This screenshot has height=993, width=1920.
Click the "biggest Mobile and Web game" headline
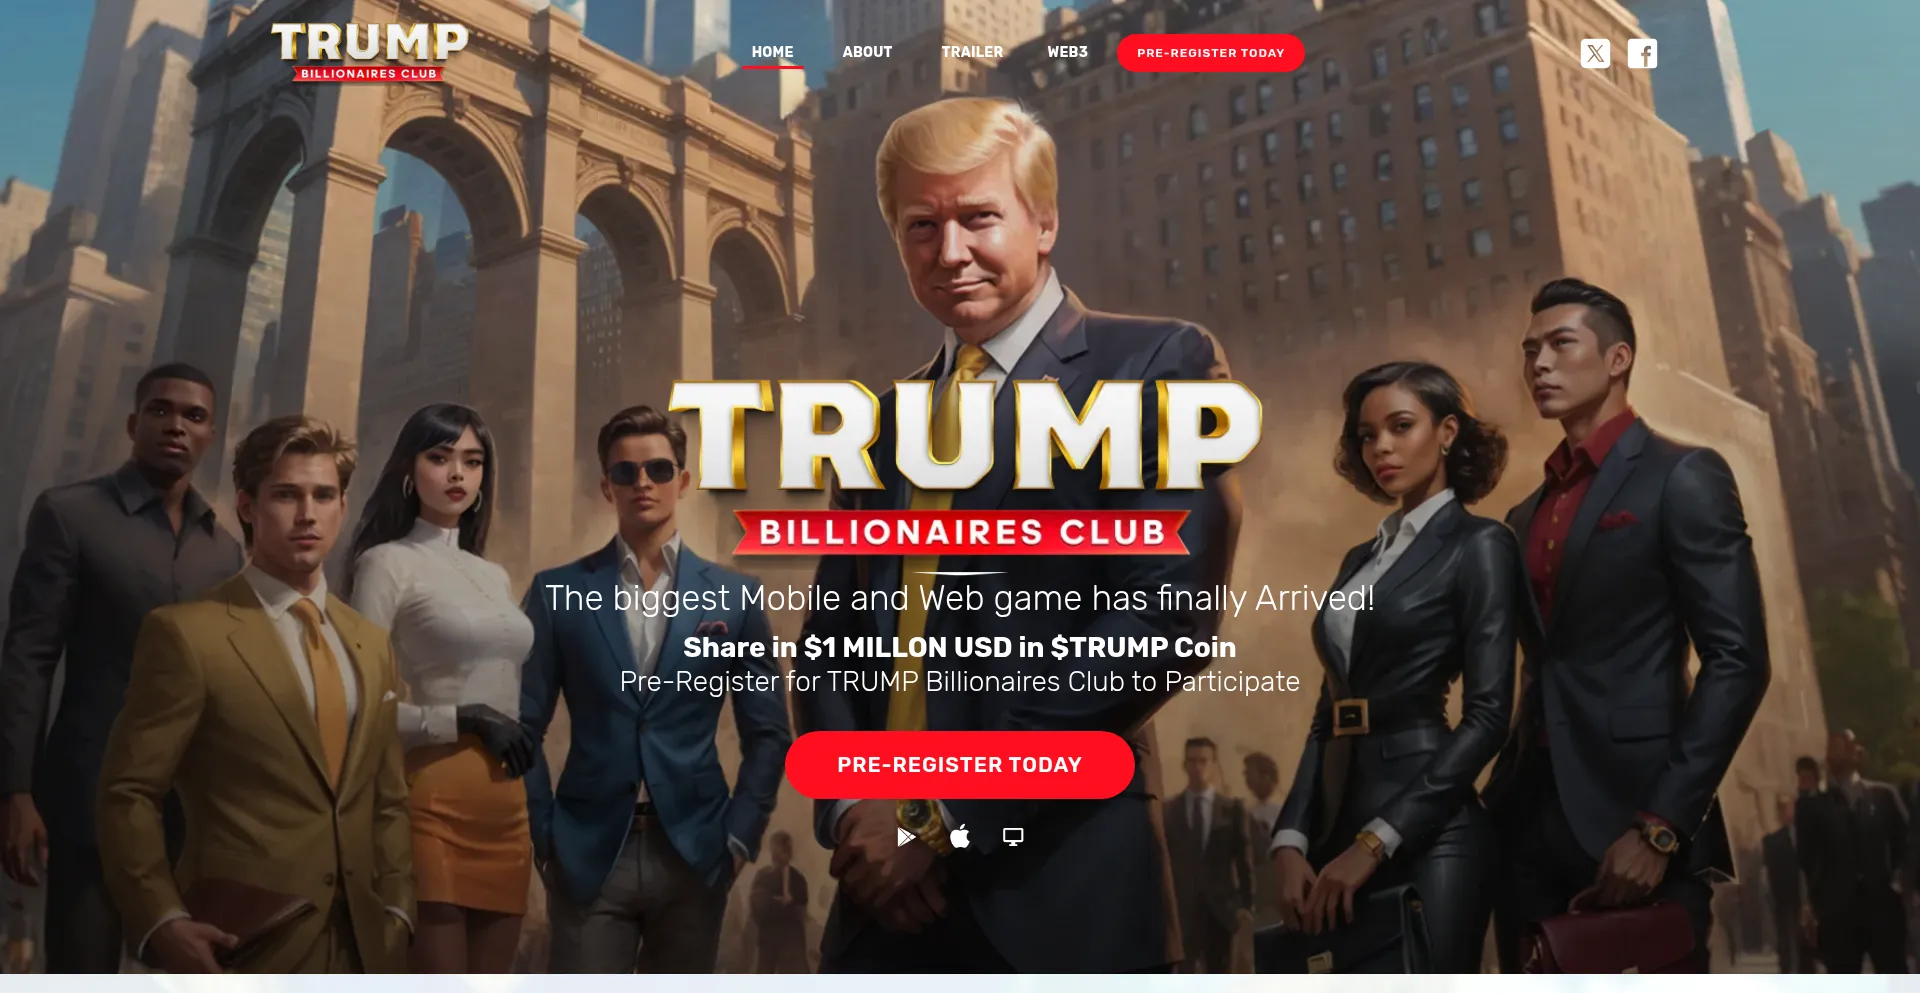pyautogui.click(x=960, y=598)
